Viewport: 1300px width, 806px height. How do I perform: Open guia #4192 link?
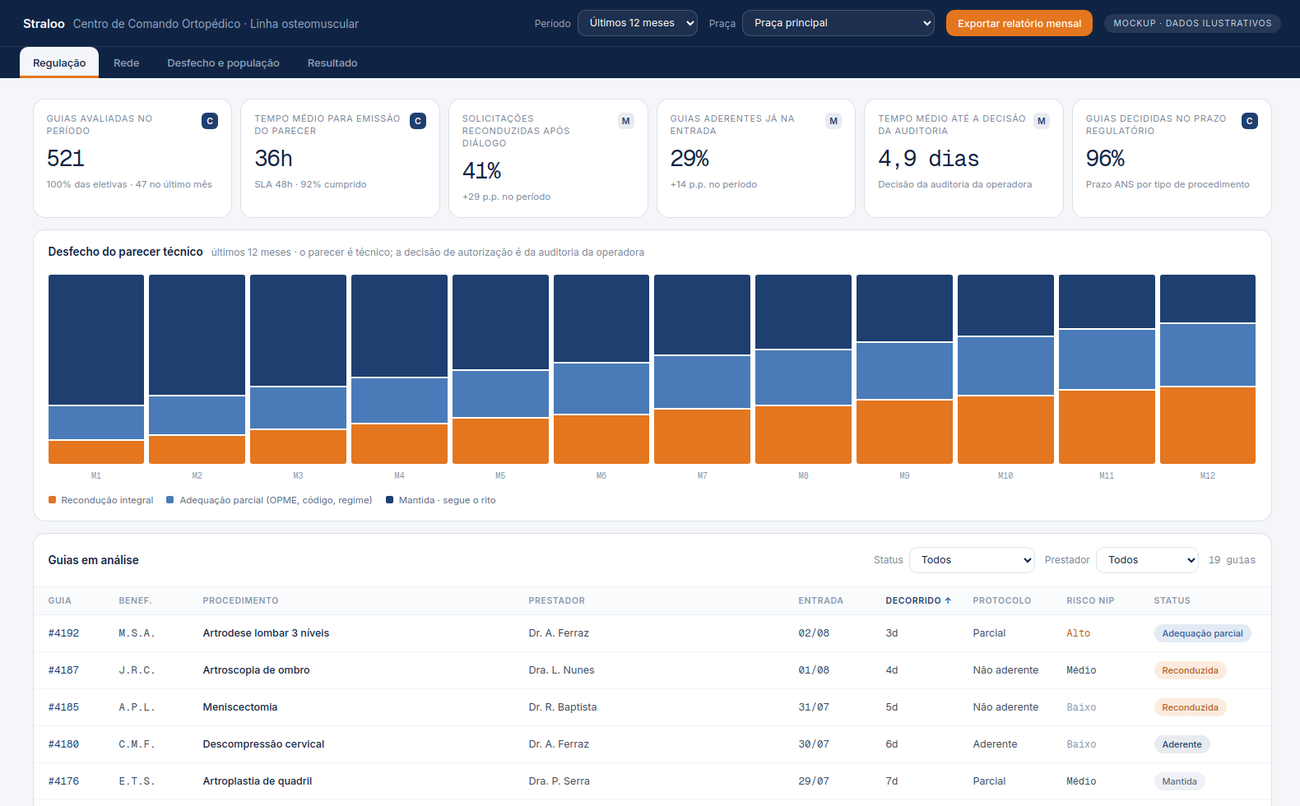click(63, 633)
